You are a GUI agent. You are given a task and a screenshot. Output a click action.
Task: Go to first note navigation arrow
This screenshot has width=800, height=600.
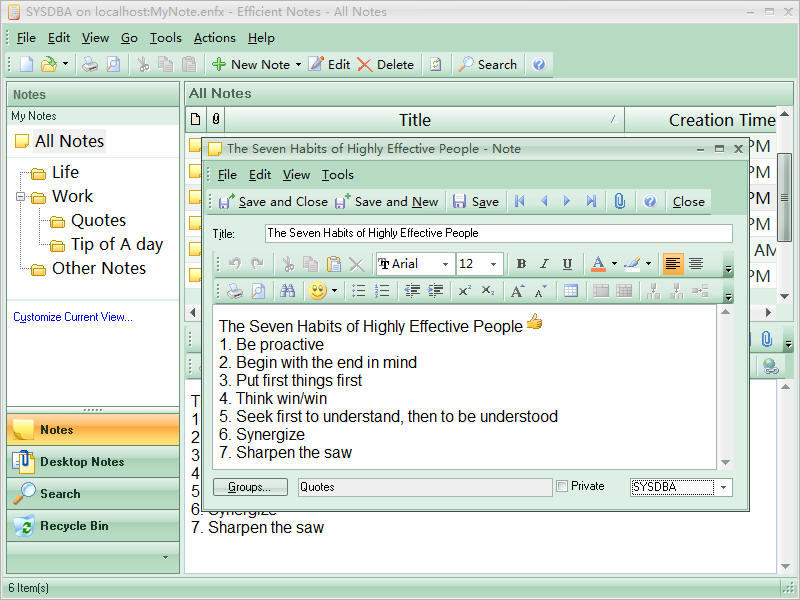520,201
